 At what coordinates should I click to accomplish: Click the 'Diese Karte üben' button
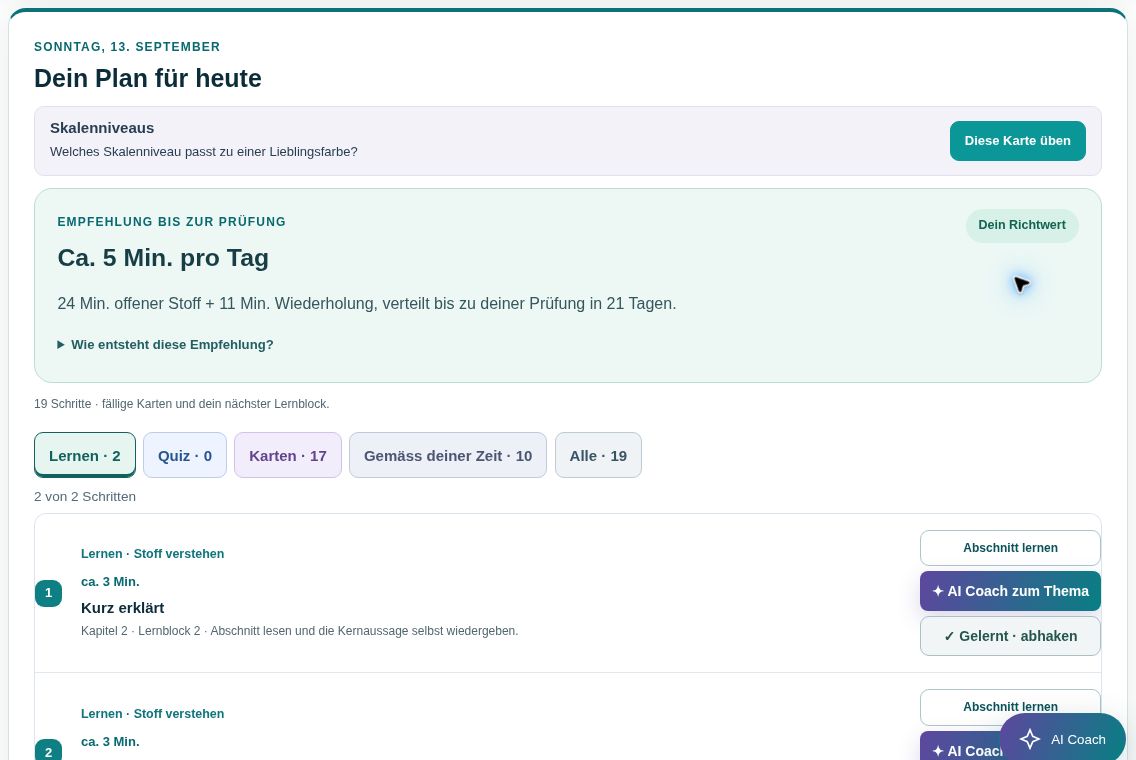point(1017,141)
